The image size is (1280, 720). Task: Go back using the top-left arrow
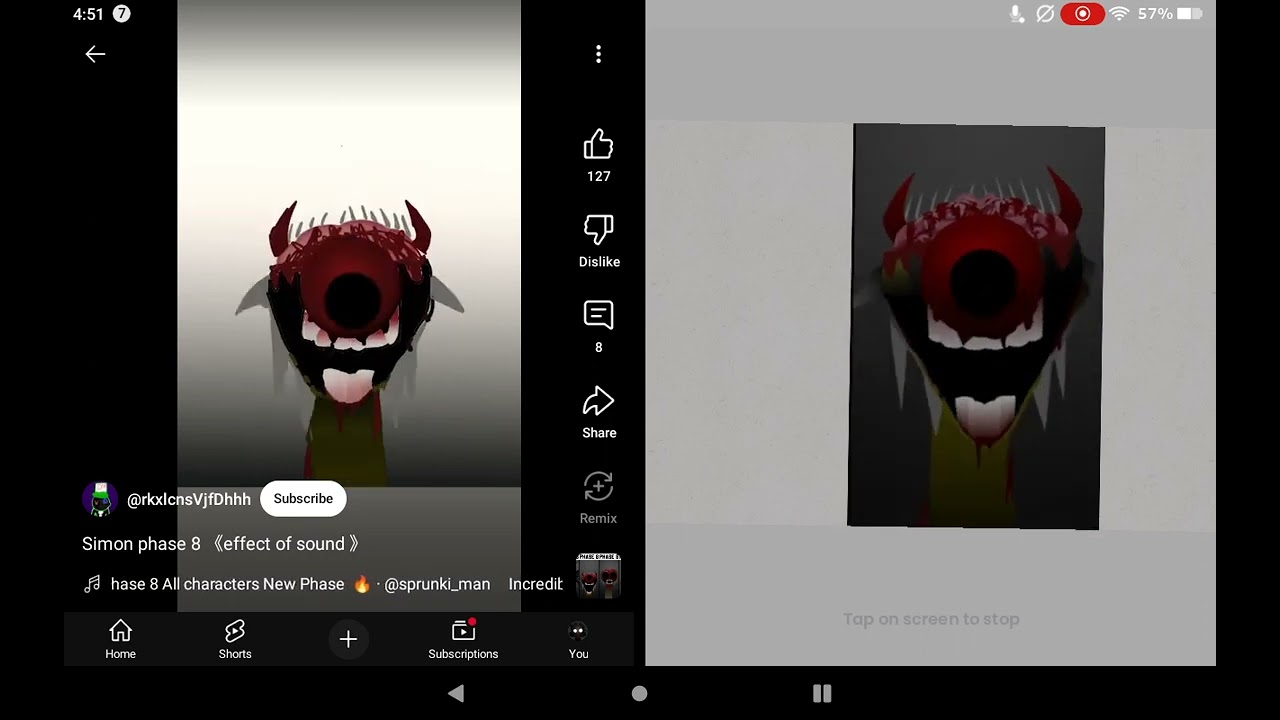[95, 54]
